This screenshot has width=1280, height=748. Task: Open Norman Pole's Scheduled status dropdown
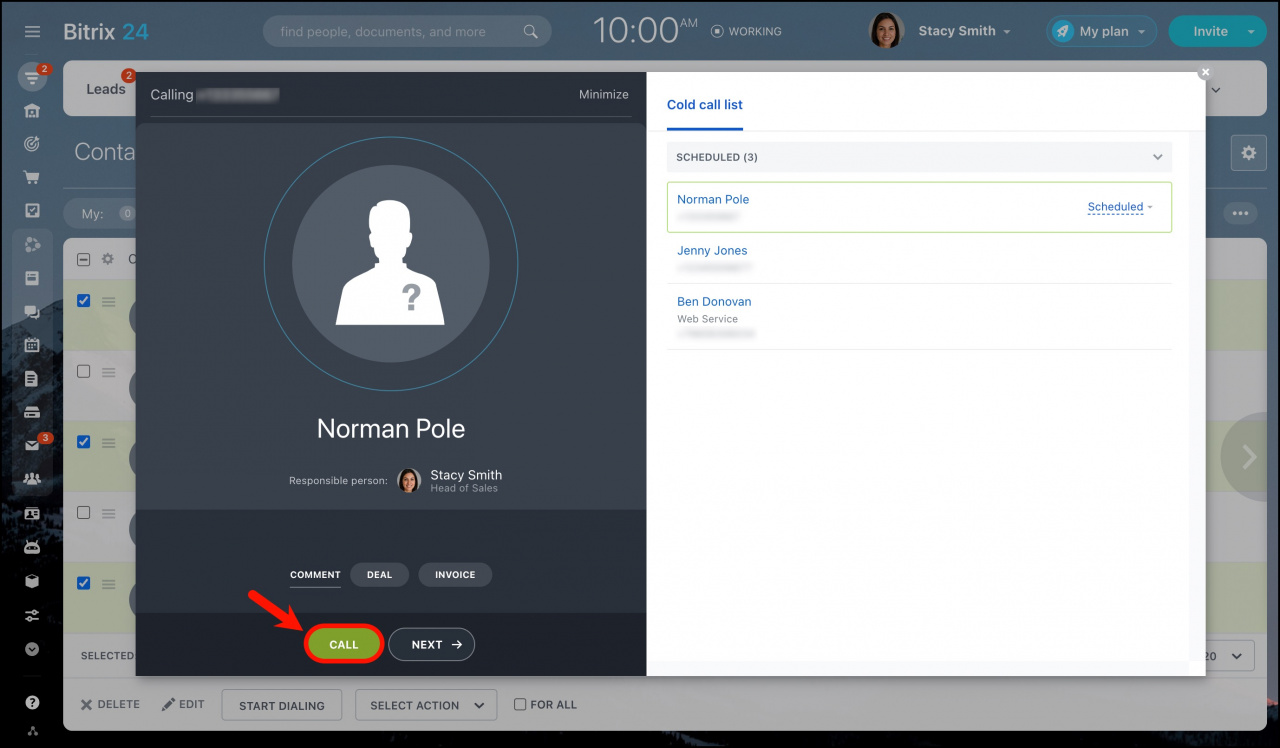(x=1120, y=207)
